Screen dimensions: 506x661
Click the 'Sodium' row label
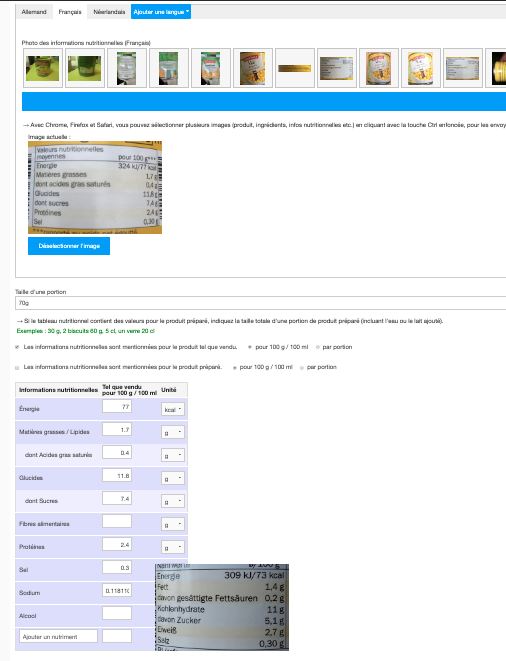click(x=30, y=593)
